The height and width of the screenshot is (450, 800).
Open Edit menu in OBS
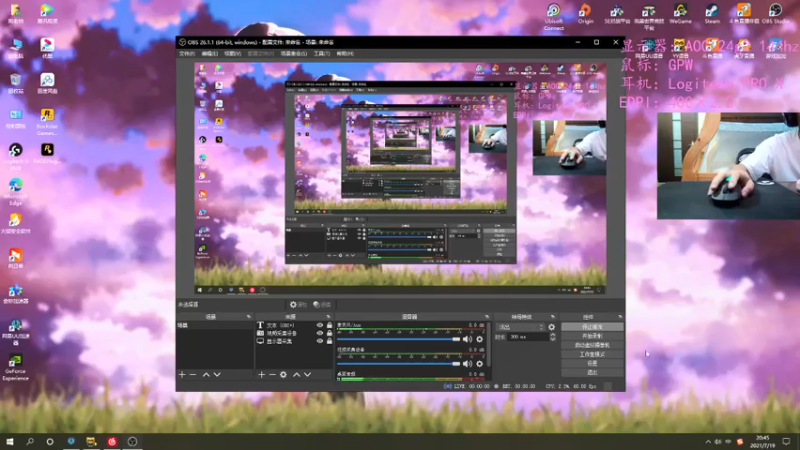pyautogui.click(x=209, y=54)
